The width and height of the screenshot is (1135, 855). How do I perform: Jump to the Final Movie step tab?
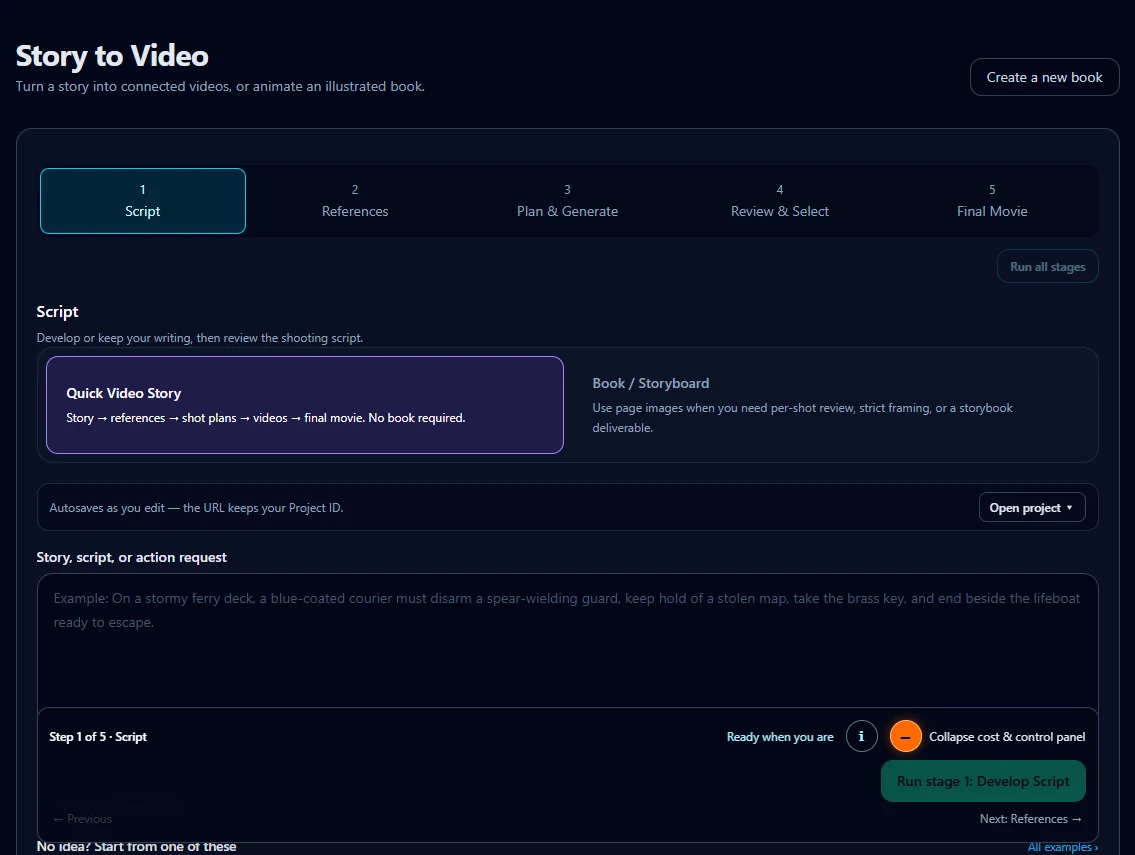tap(992, 201)
